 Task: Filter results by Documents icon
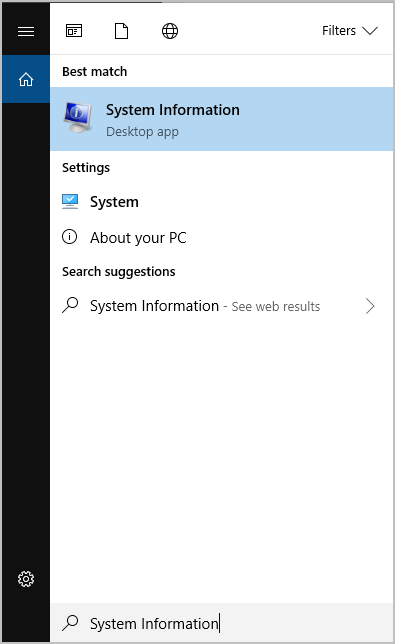click(x=121, y=31)
